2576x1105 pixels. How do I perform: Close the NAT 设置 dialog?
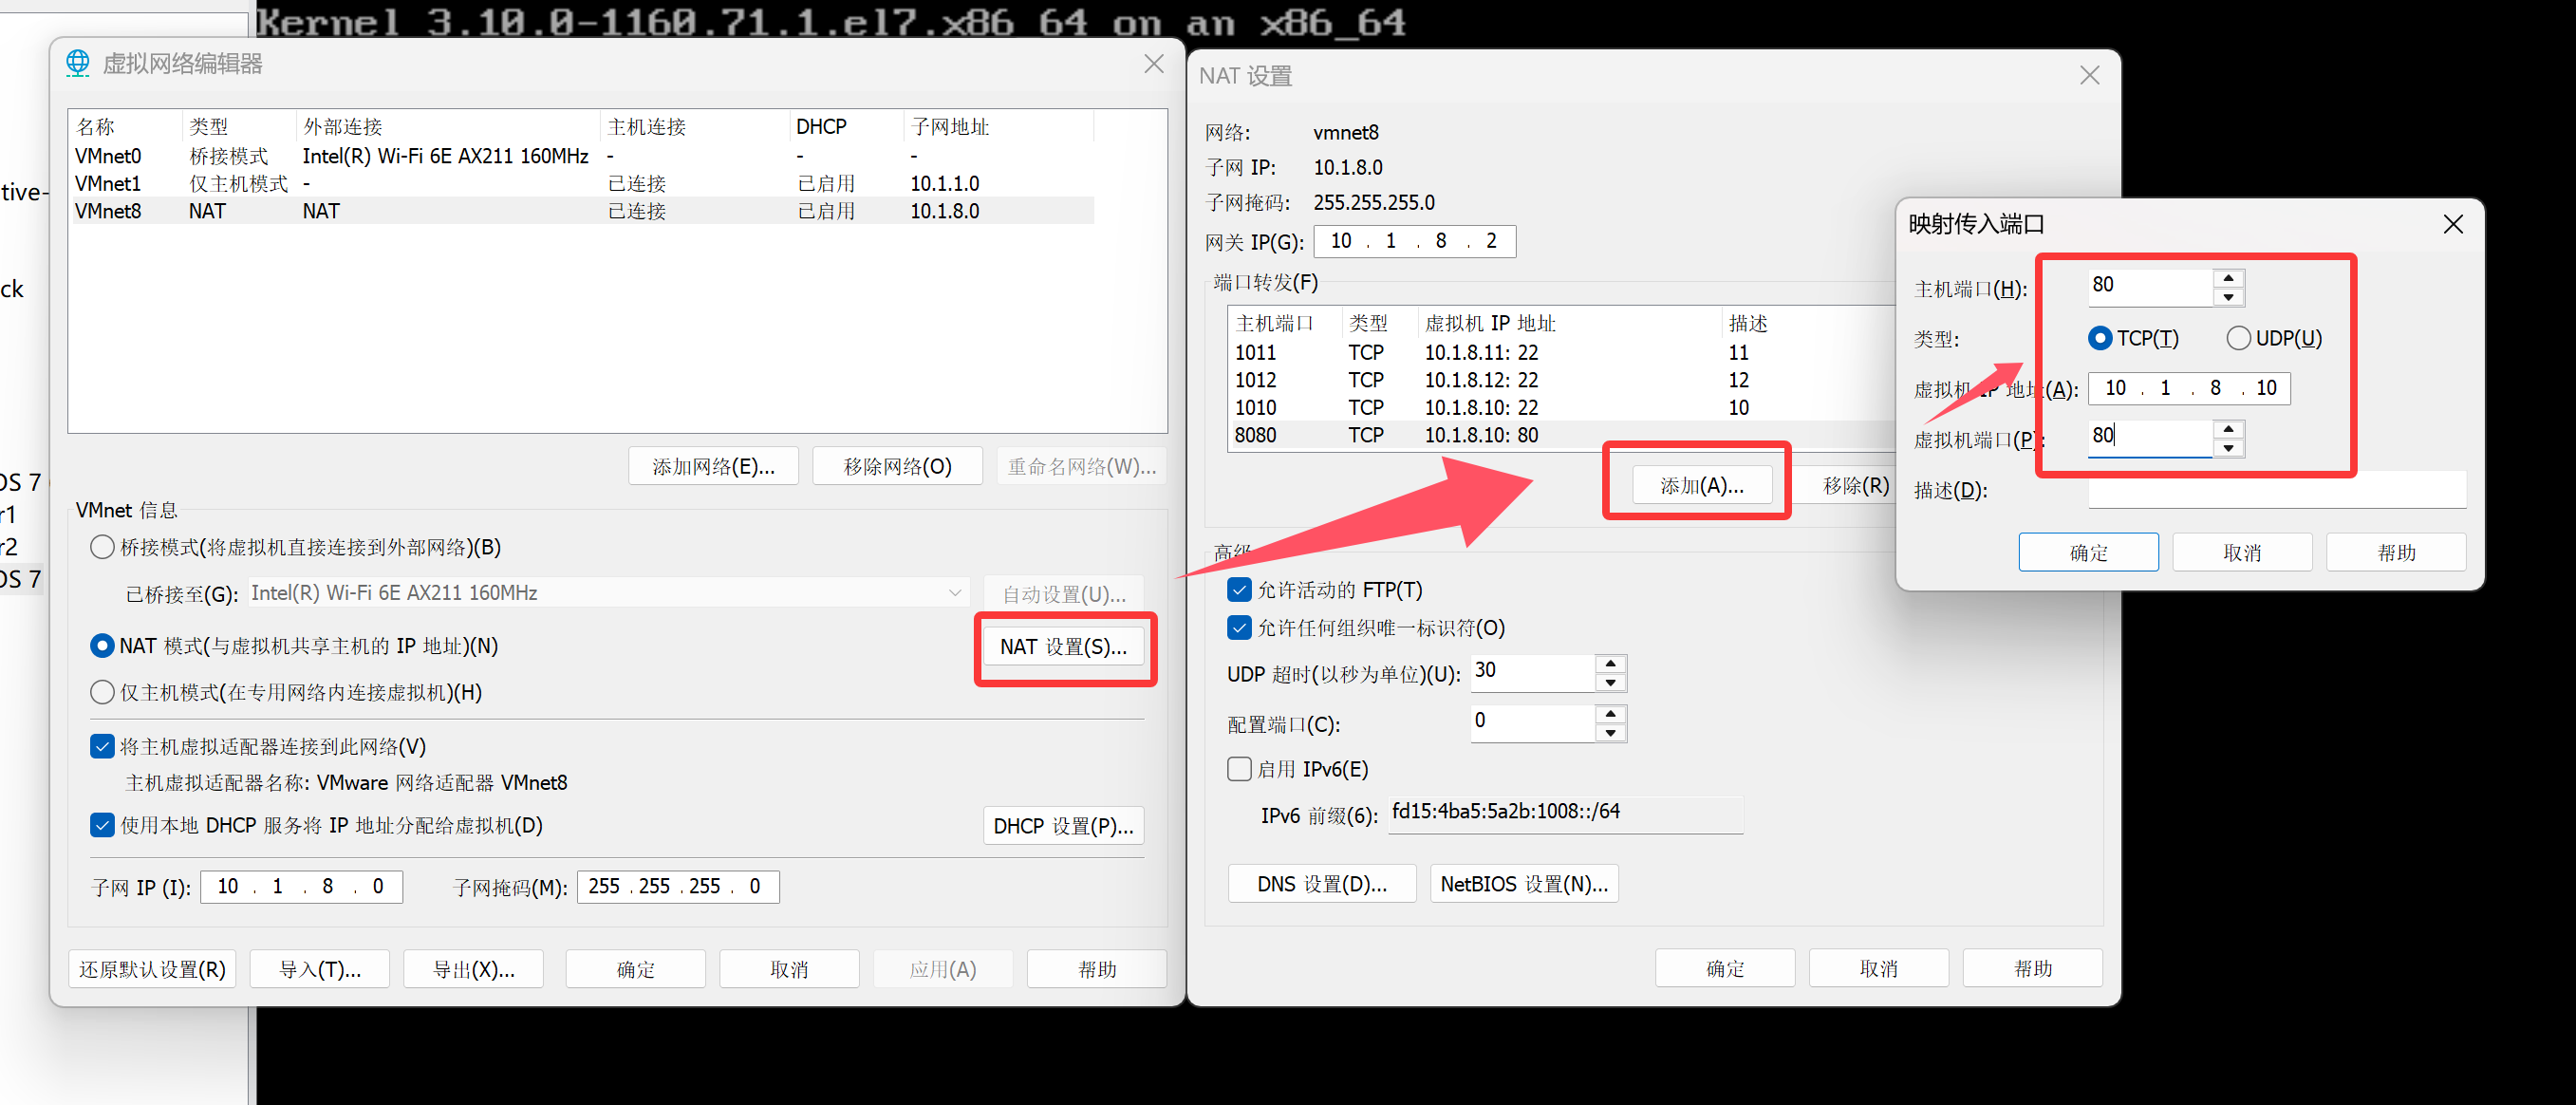(2089, 76)
